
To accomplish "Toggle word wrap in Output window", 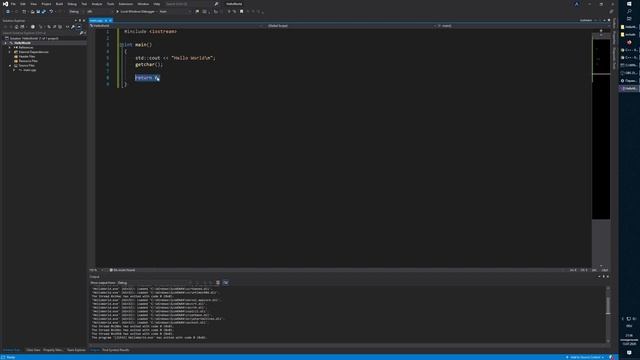I will tap(226, 282).
